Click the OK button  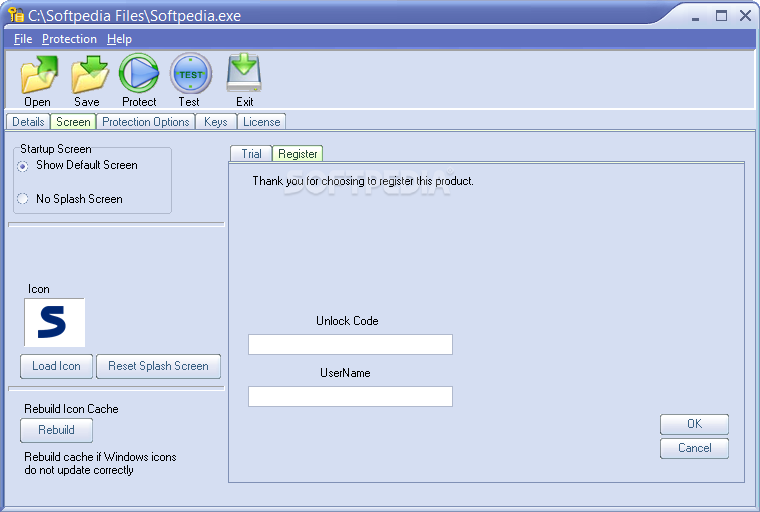(x=694, y=424)
